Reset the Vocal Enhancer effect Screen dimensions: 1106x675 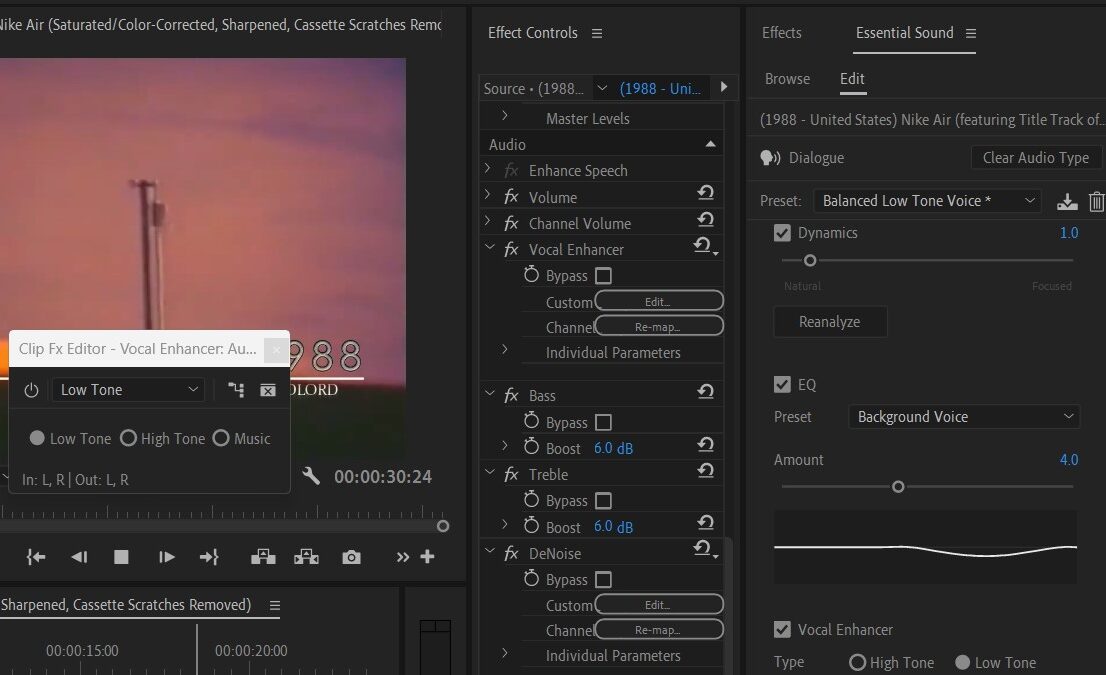703,245
